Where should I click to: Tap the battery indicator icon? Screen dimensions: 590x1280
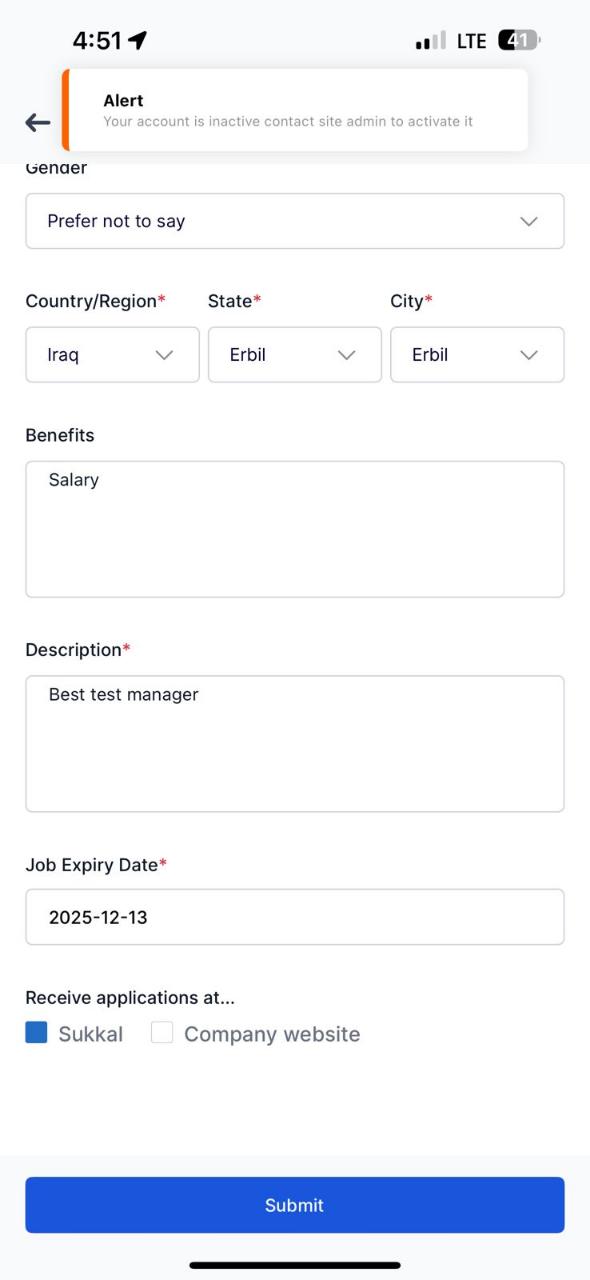click(520, 41)
